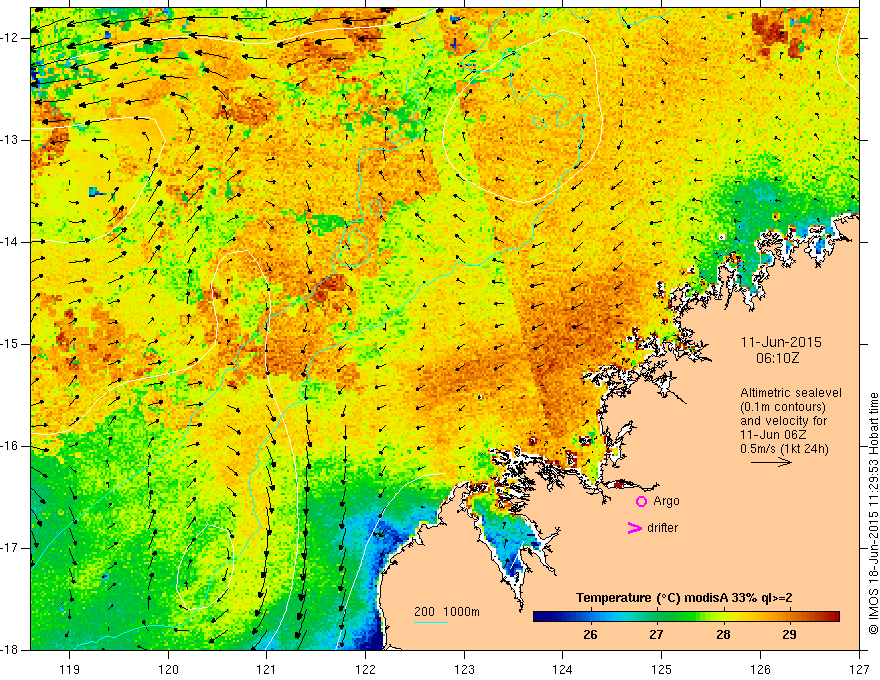Click the "(0.1m contours)" text line
880x680 pixels.
(x=783, y=407)
